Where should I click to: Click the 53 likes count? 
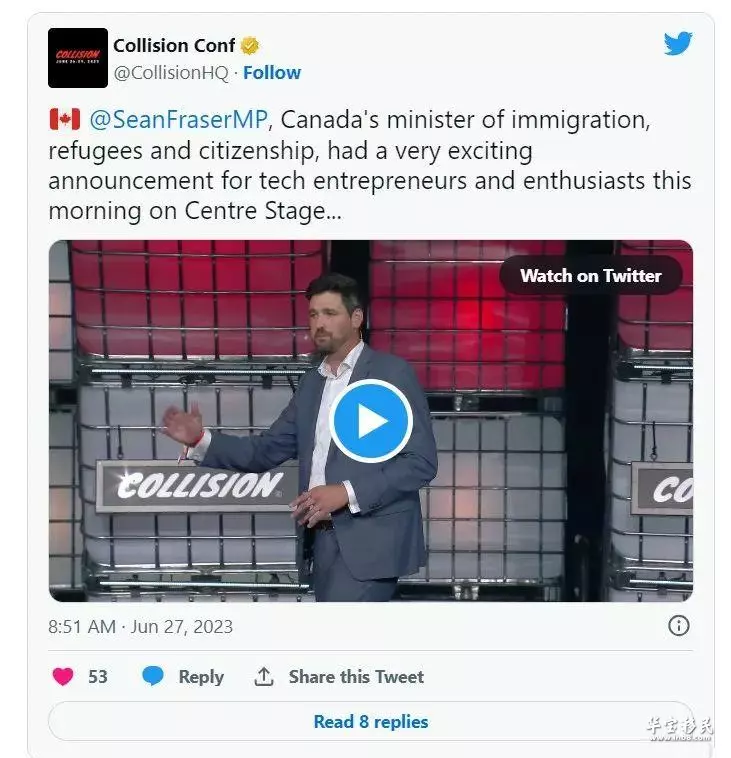(x=98, y=676)
